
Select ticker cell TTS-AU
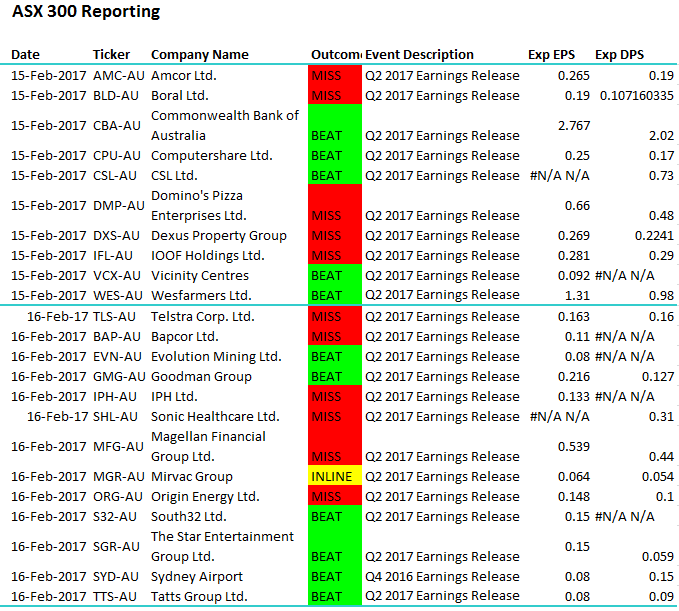[115, 597]
